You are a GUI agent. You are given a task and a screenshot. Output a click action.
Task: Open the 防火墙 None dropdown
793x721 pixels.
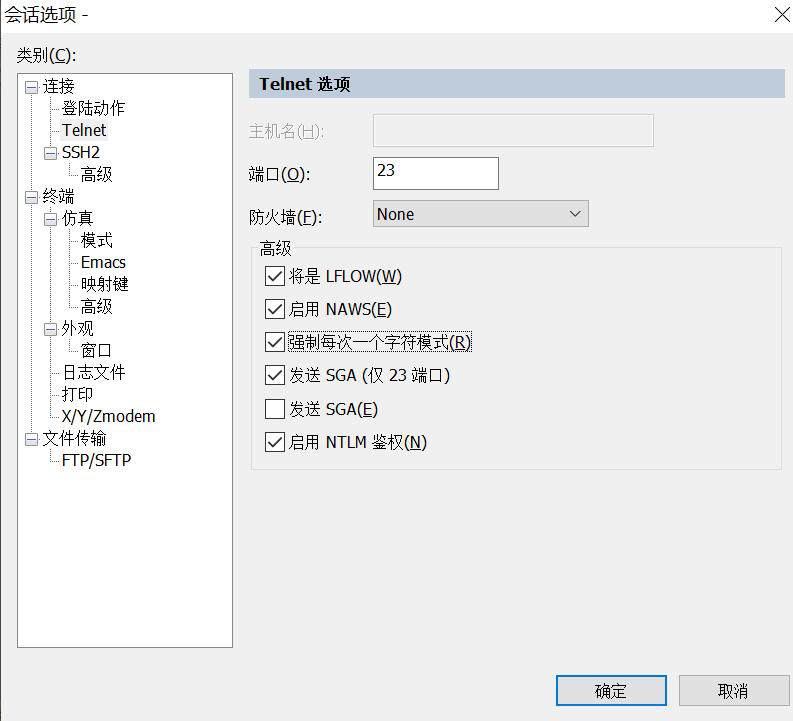point(480,214)
